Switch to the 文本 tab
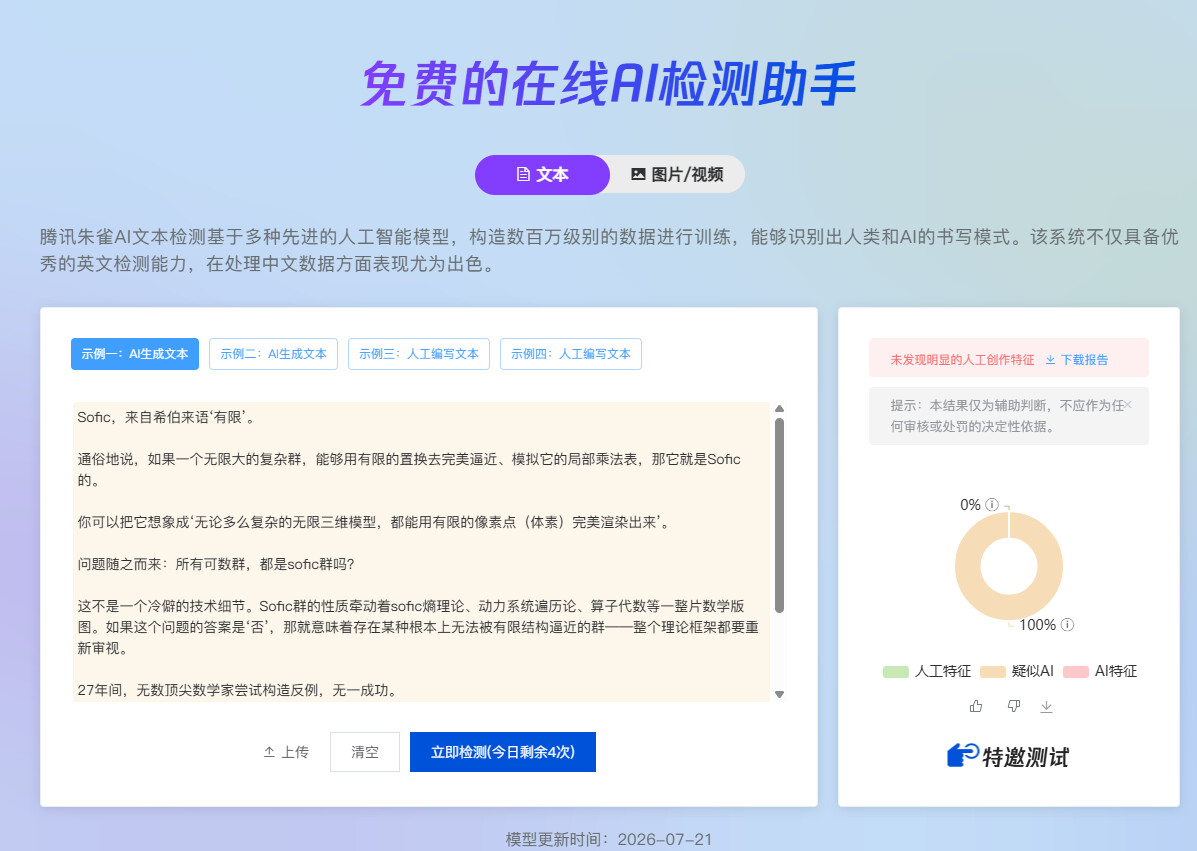Viewport: 1197px width, 851px height. point(542,175)
